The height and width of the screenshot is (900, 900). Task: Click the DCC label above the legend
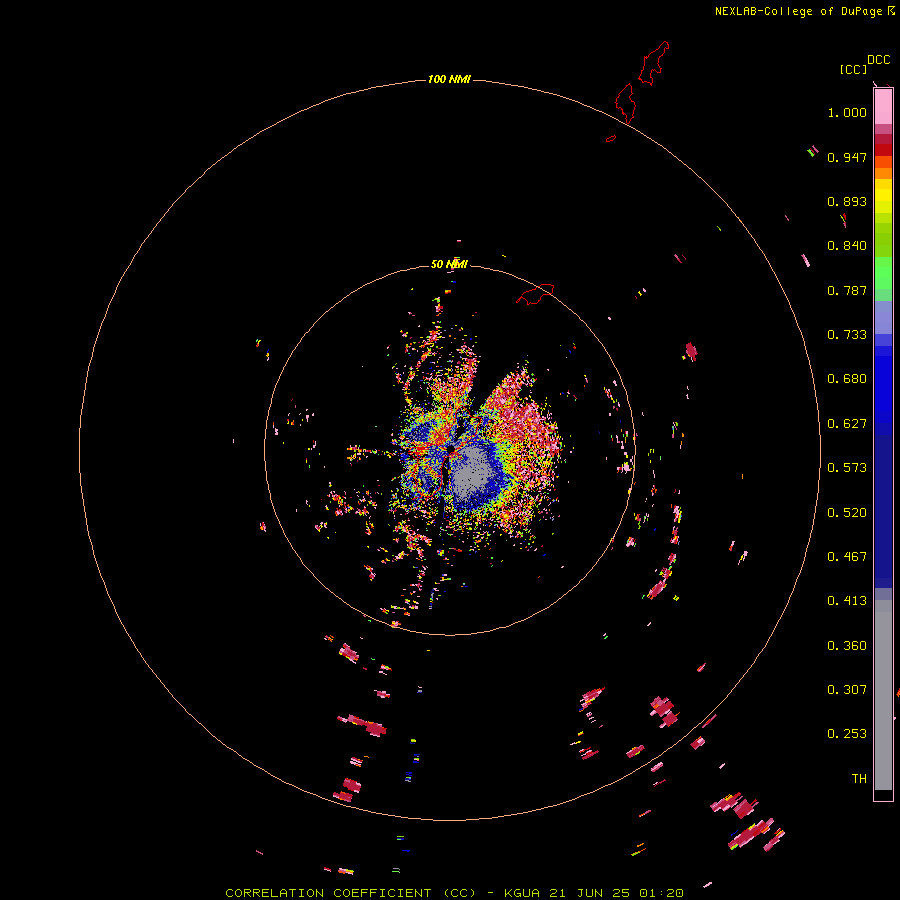pyautogui.click(x=878, y=60)
